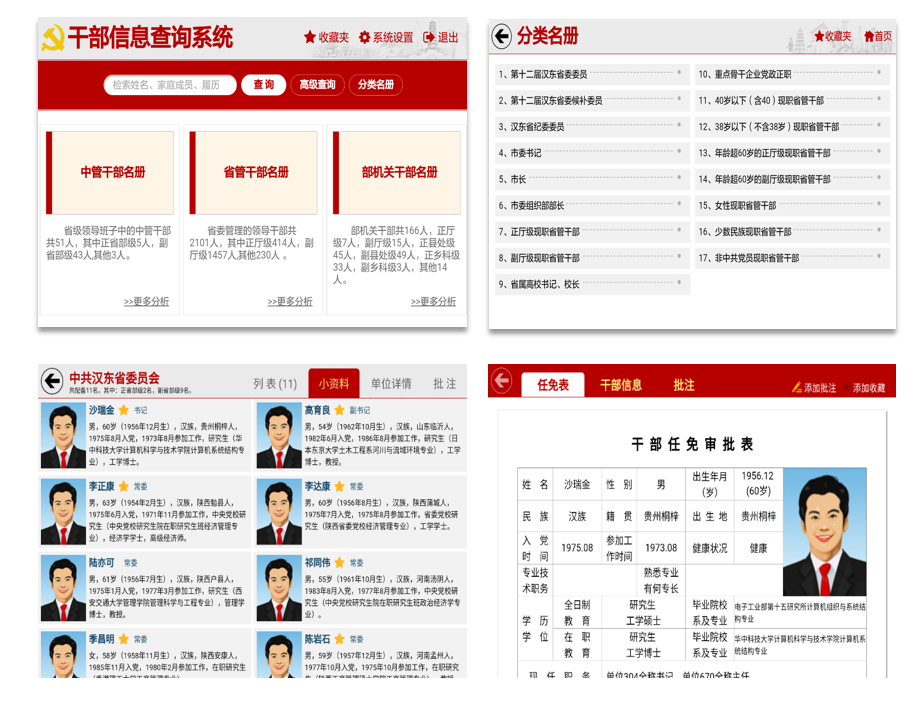This screenshot has width=914, height=704.
Task: Open 女性现职省管干部 category row
Action: click(792, 205)
